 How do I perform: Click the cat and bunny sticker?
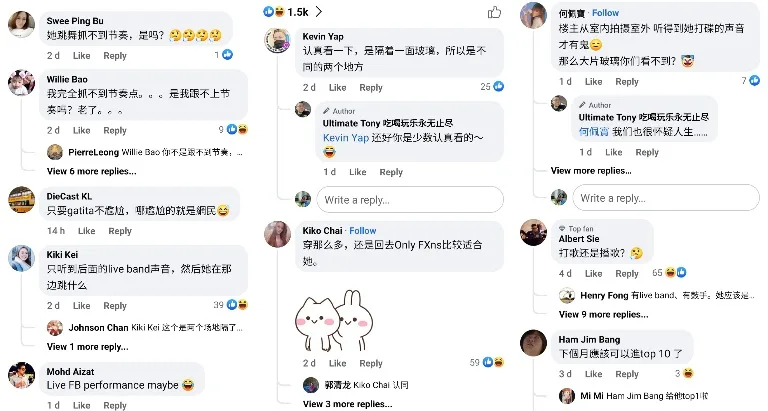(x=334, y=320)
